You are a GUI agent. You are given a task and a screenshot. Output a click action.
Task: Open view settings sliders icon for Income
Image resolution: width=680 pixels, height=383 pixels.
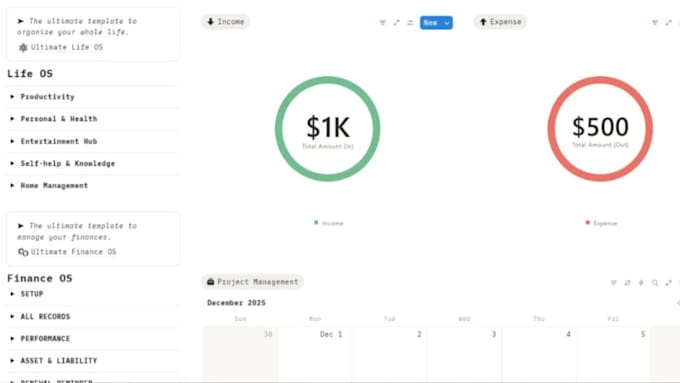point(410,23)
